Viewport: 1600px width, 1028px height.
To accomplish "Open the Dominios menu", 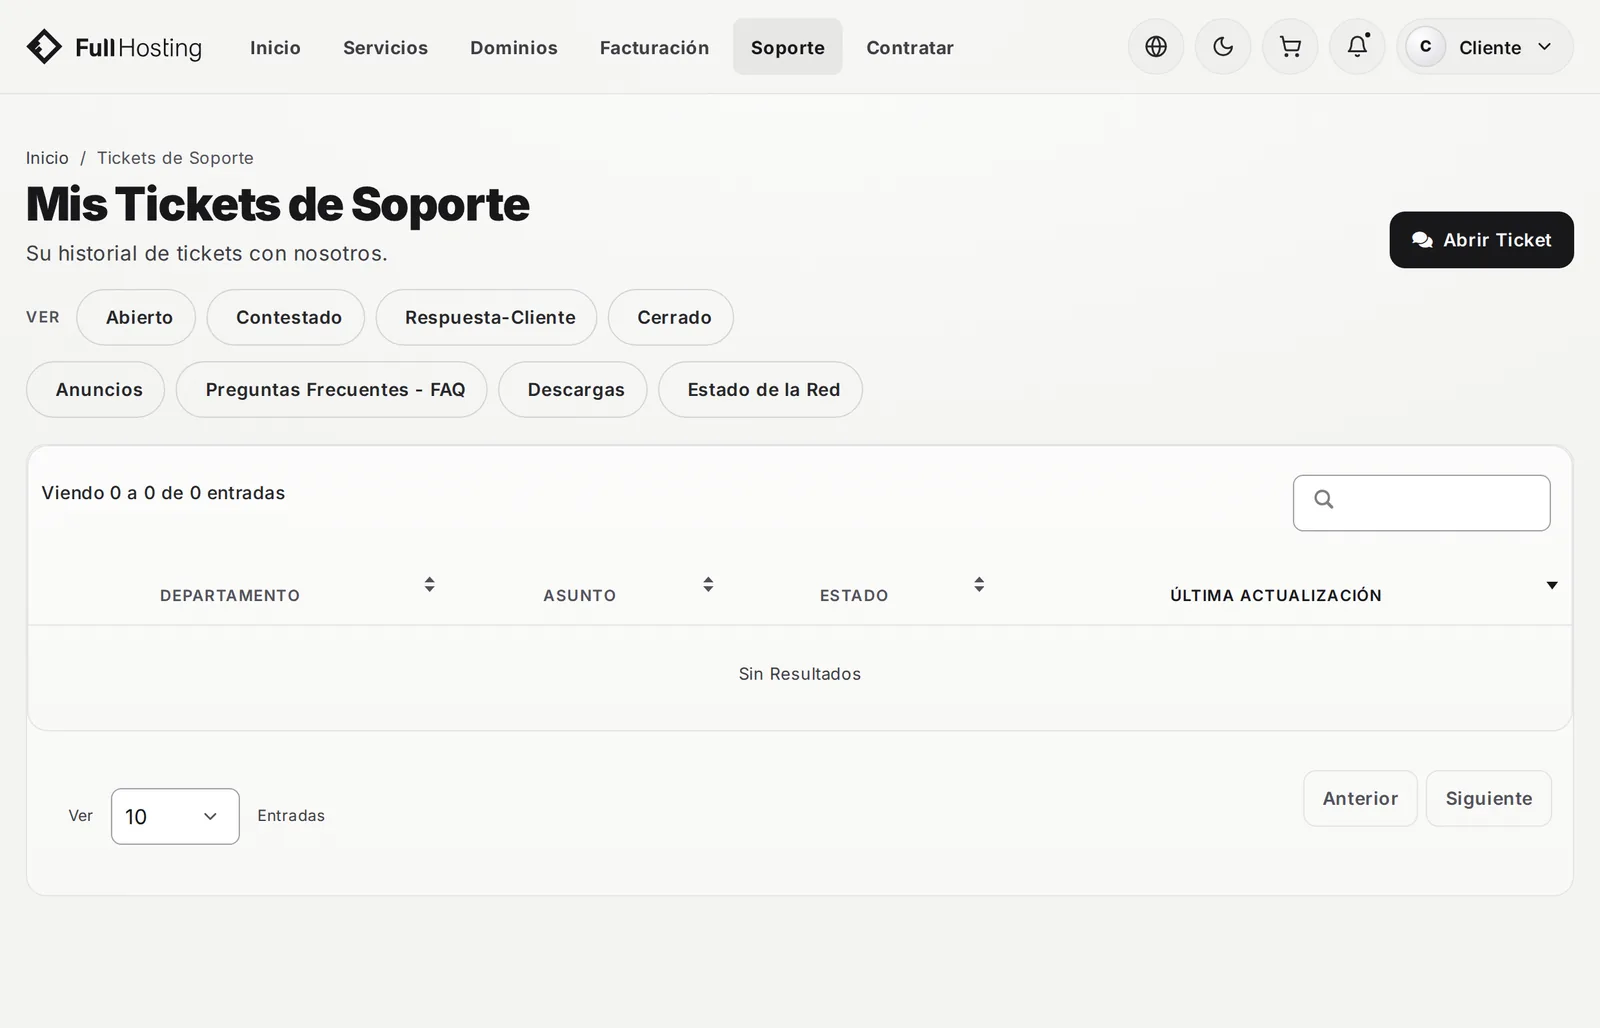I will tap(514, 47).
